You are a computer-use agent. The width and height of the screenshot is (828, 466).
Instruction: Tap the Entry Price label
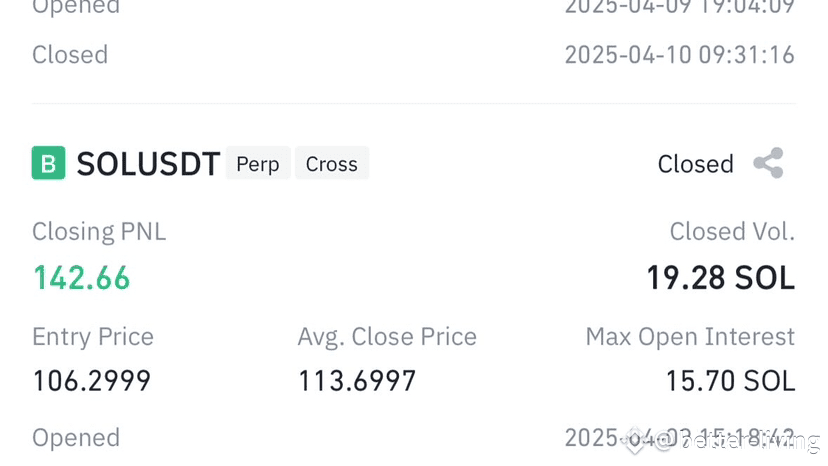tap(93, 337)
